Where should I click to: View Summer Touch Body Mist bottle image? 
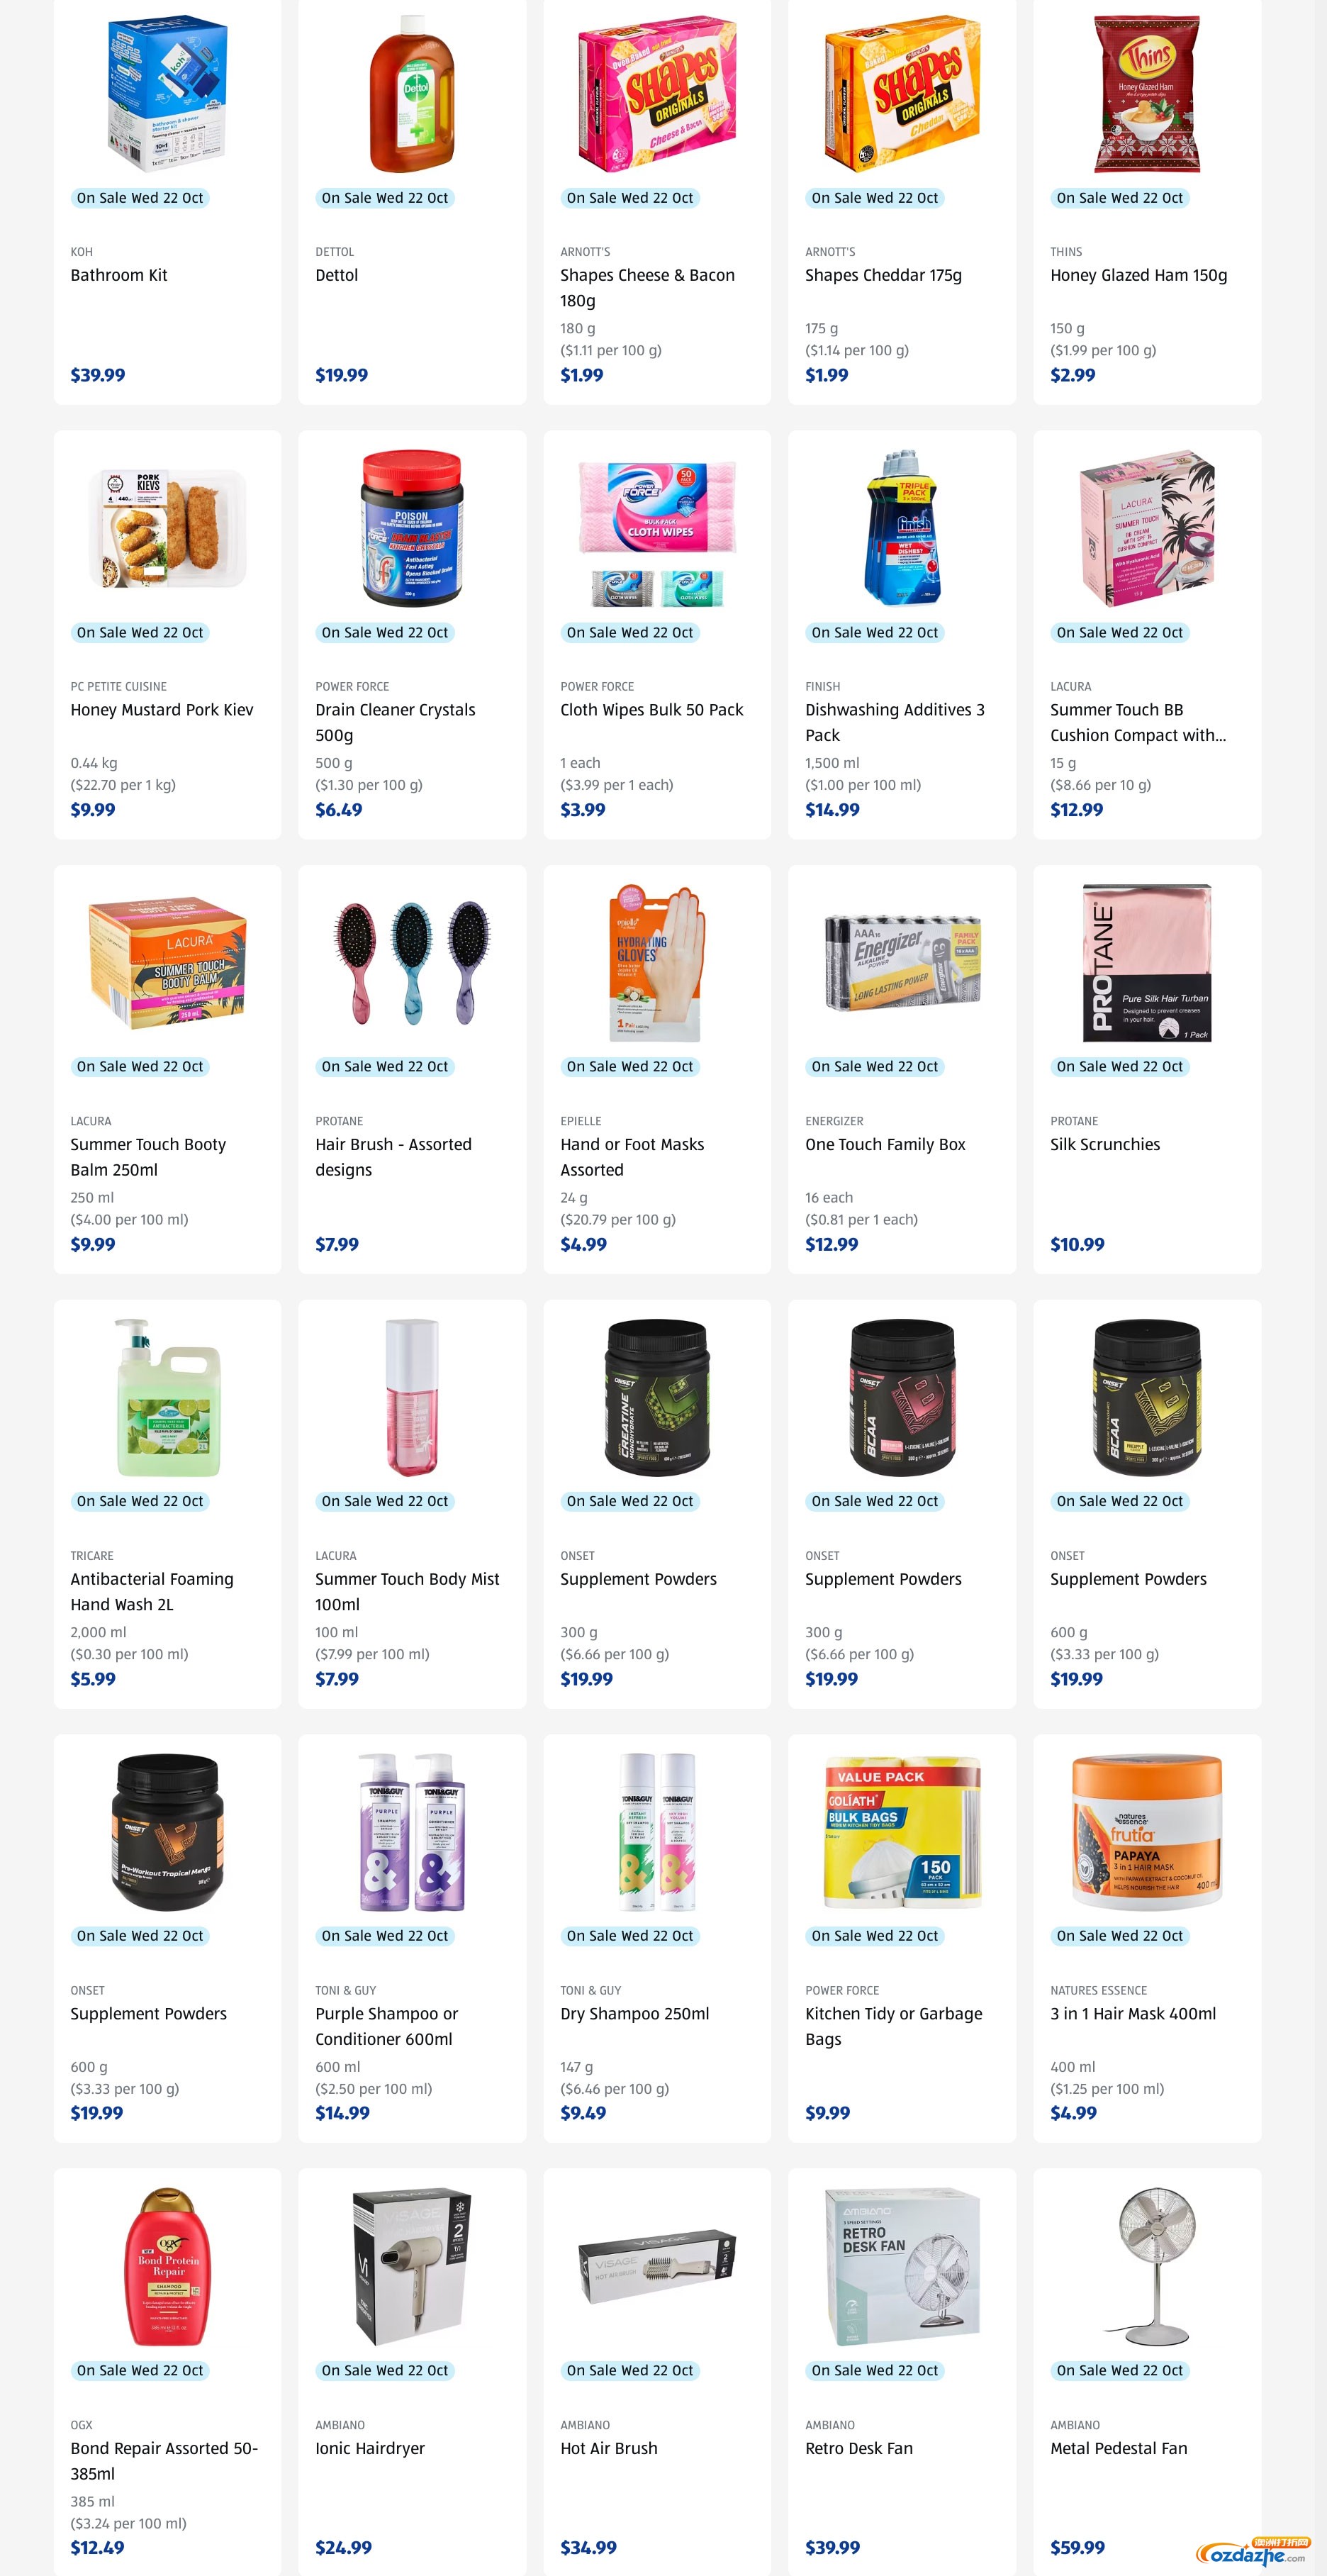pos(412,1397)
